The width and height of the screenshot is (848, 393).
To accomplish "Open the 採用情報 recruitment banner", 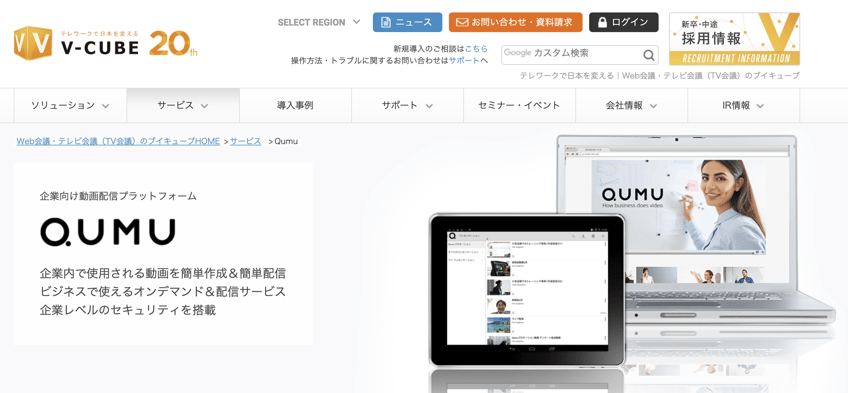I will click(x=734, y=39).
